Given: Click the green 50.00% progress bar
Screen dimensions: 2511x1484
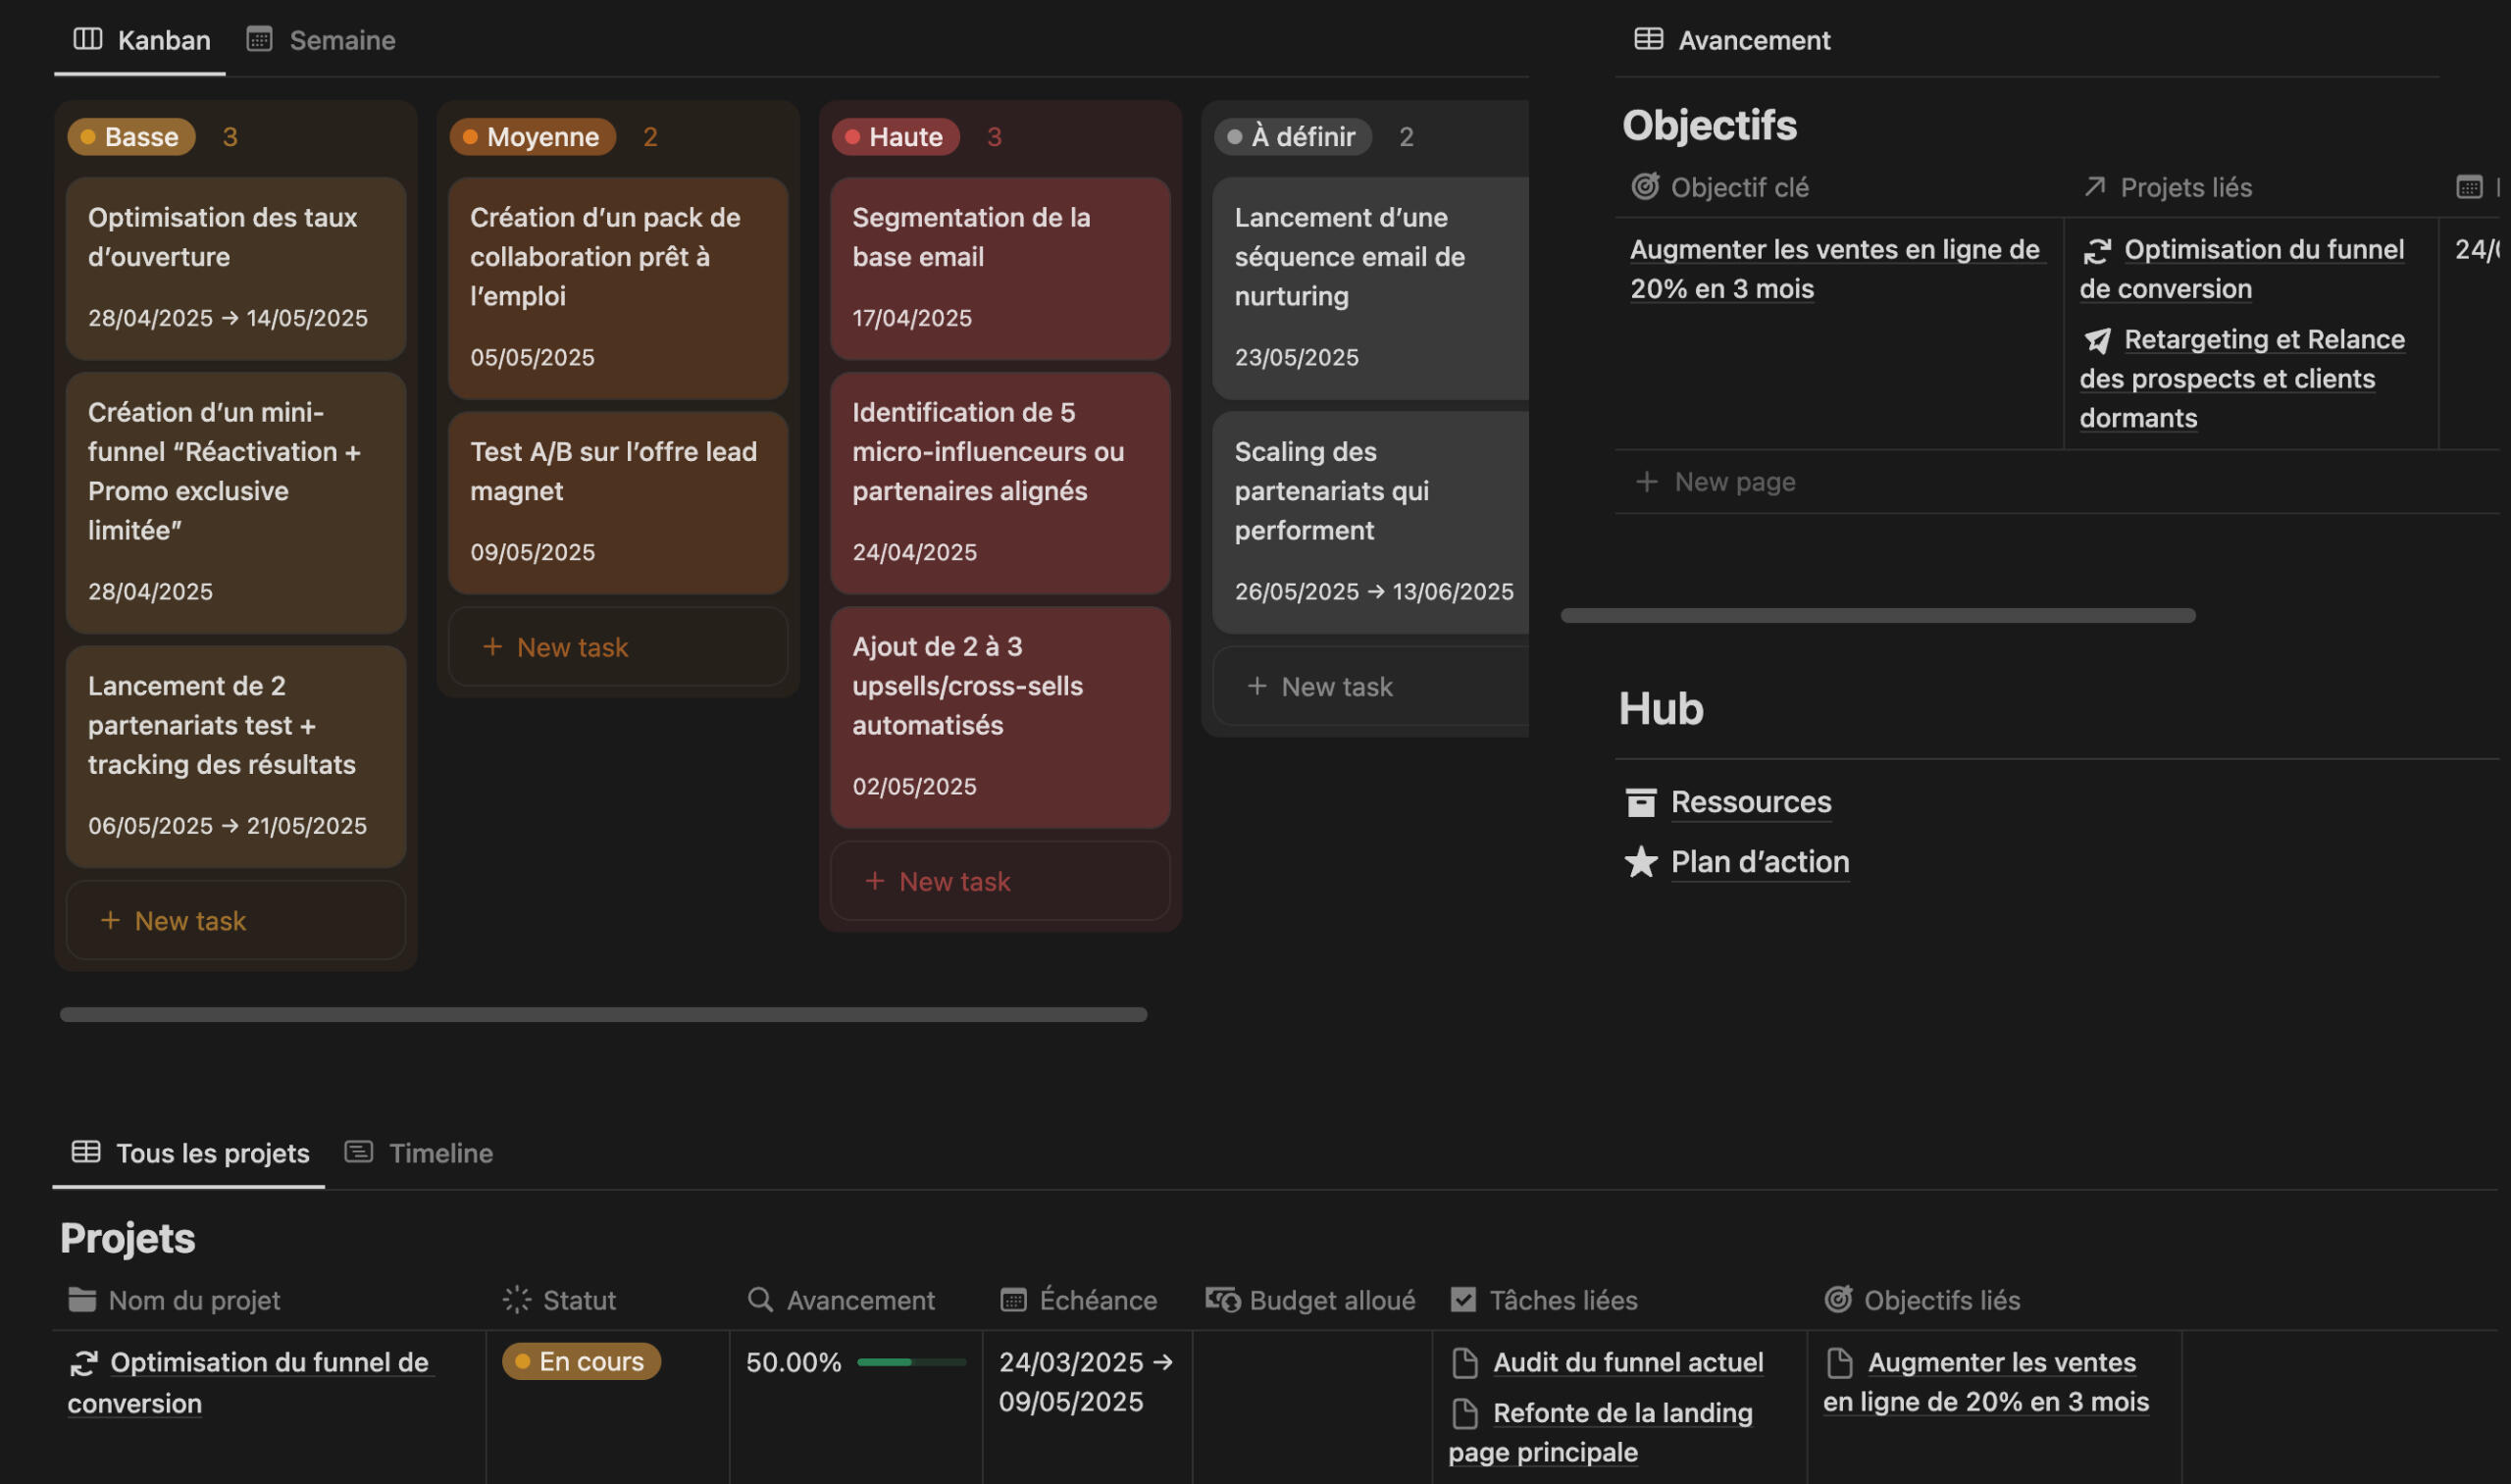Looking at the screenshot, I should (x=908, y=1361).
